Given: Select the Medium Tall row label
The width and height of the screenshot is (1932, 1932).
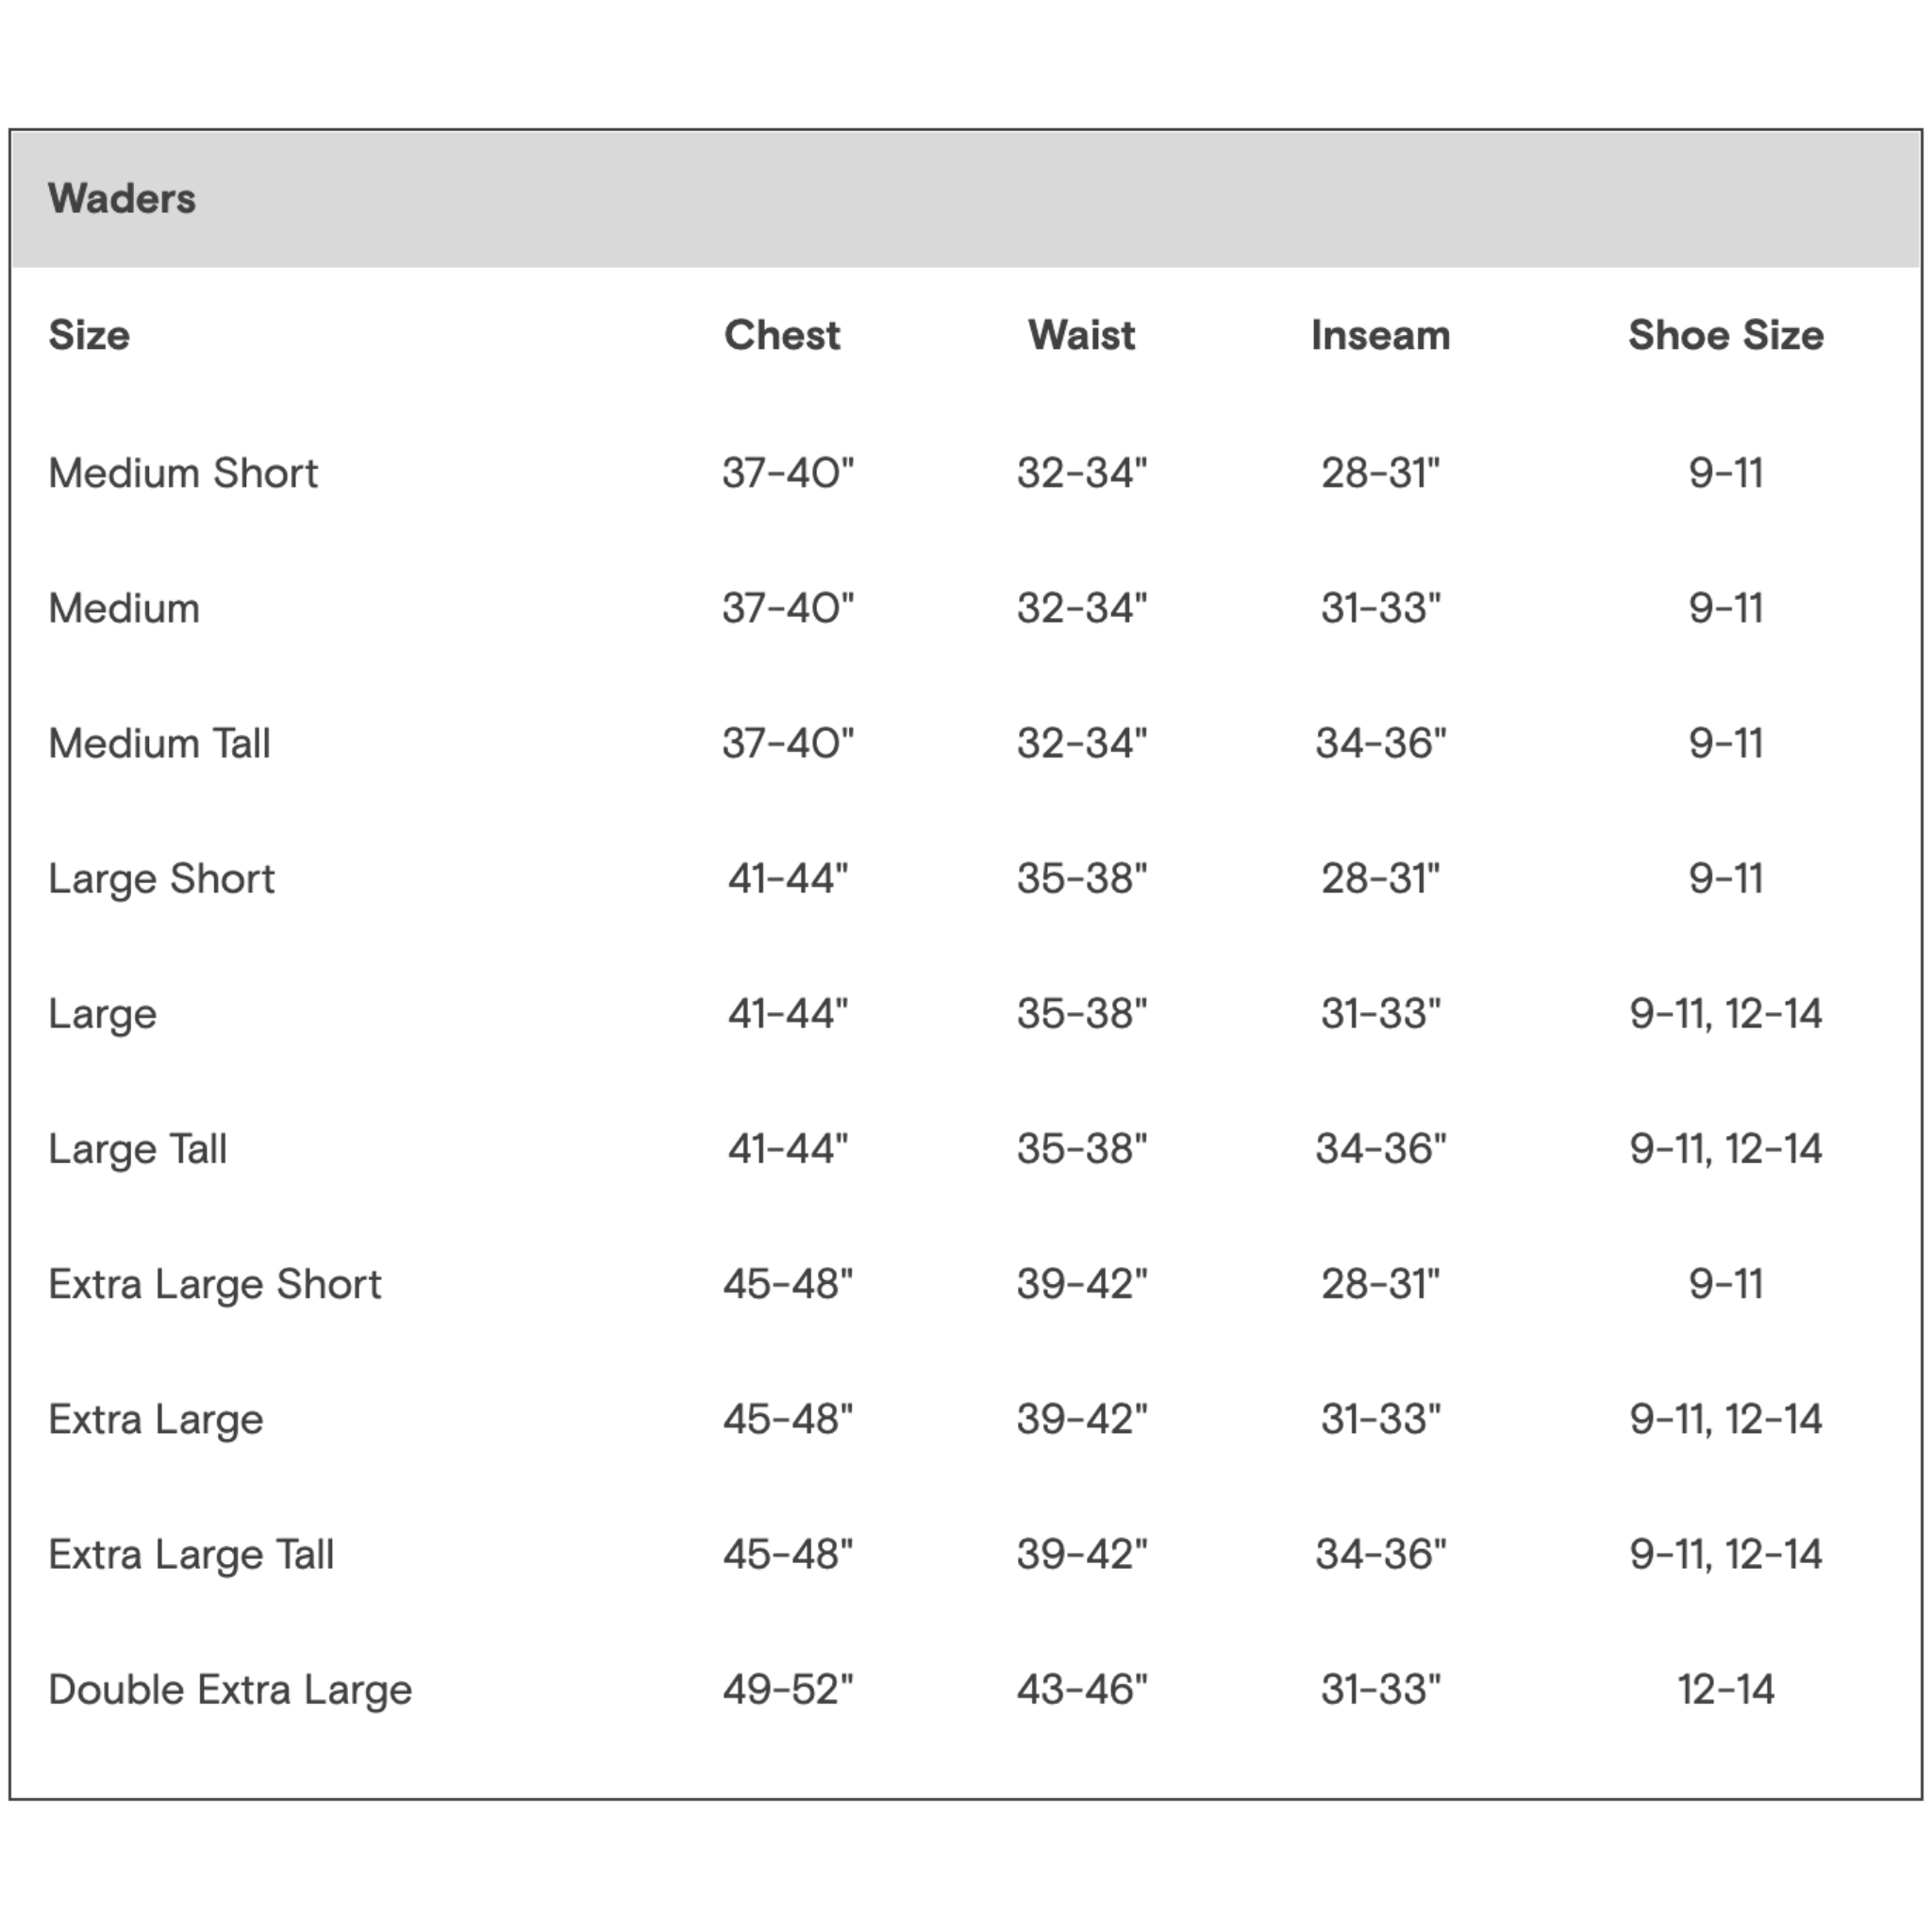Looking at the screenshot, I should coord(160,743).
